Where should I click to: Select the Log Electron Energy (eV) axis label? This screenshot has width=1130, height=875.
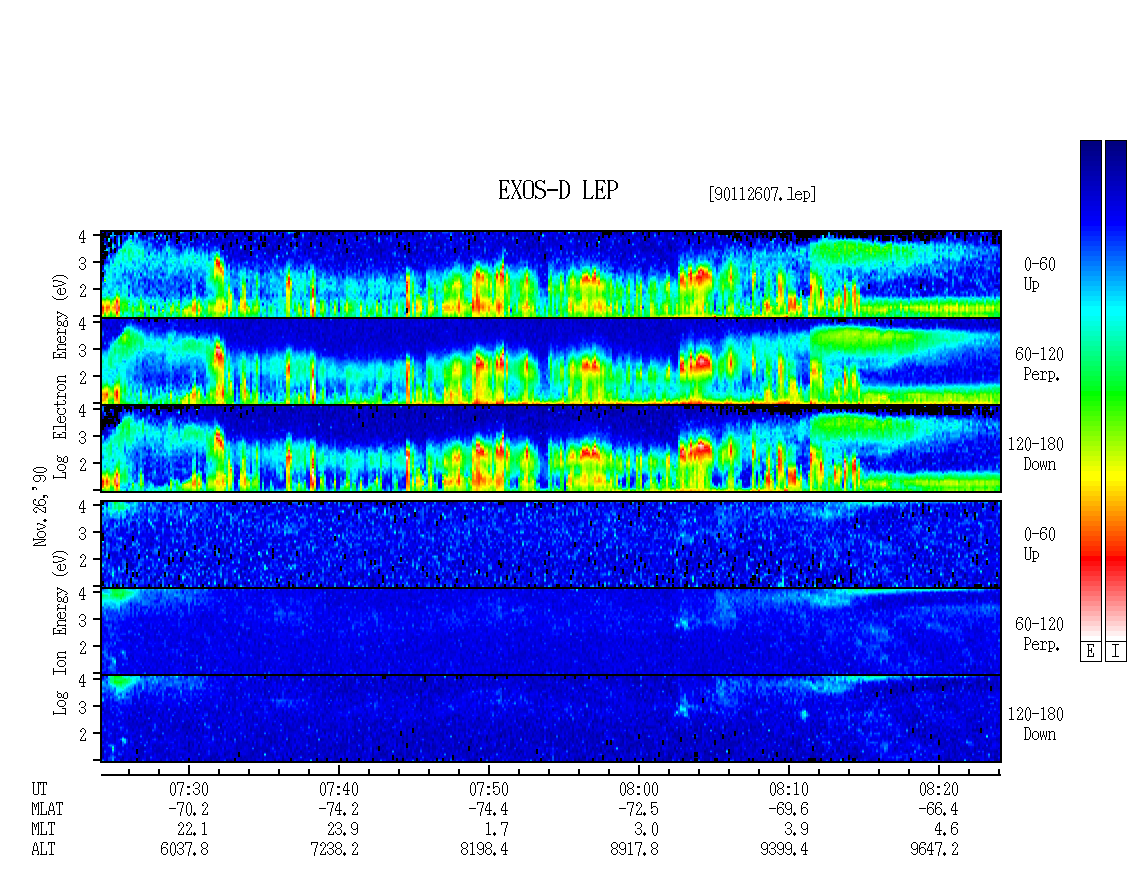[x=61, y=376]
